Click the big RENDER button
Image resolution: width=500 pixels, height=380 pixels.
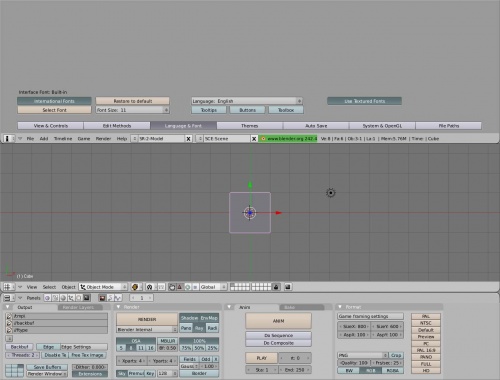click(147, 319)
